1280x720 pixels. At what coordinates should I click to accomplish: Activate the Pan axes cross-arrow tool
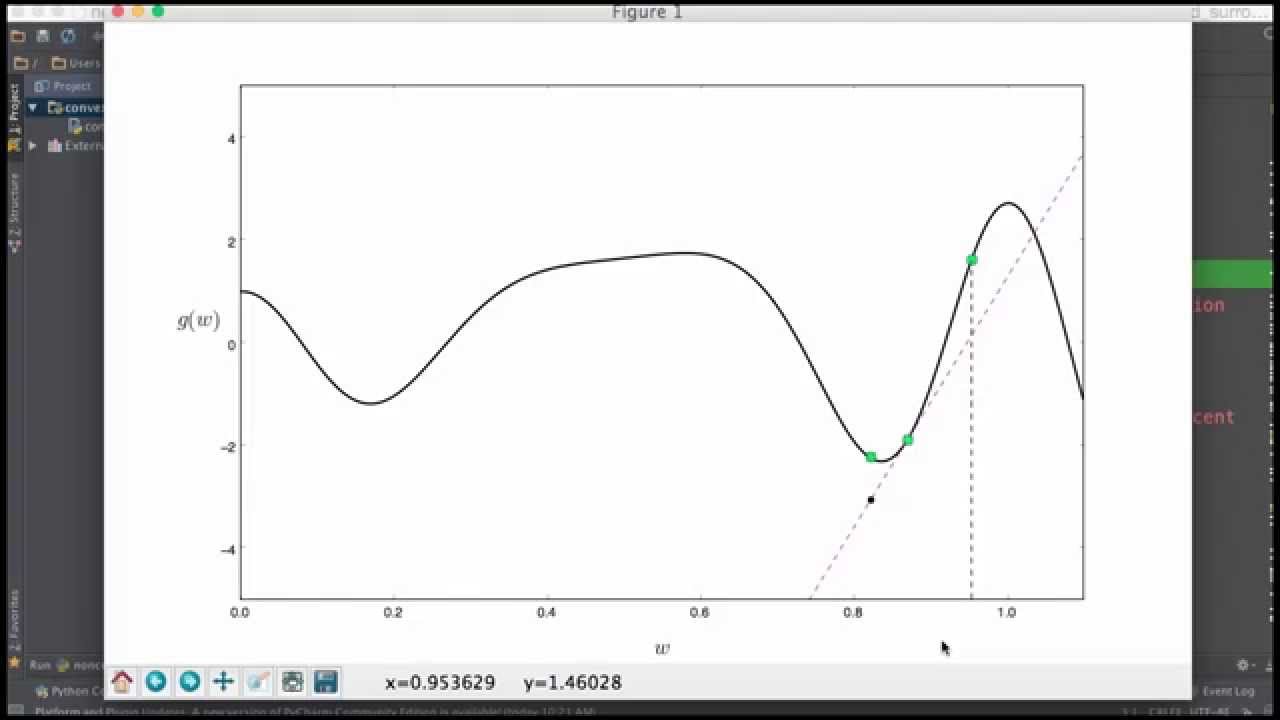point(223,682)
